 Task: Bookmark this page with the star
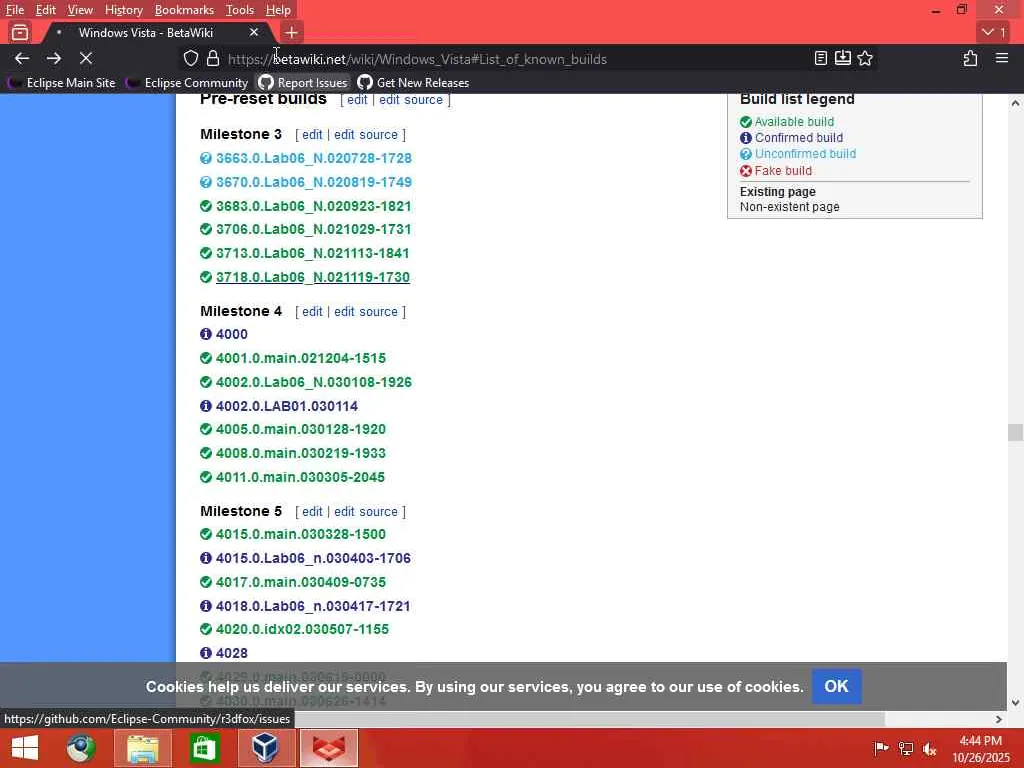pos(865,59)
